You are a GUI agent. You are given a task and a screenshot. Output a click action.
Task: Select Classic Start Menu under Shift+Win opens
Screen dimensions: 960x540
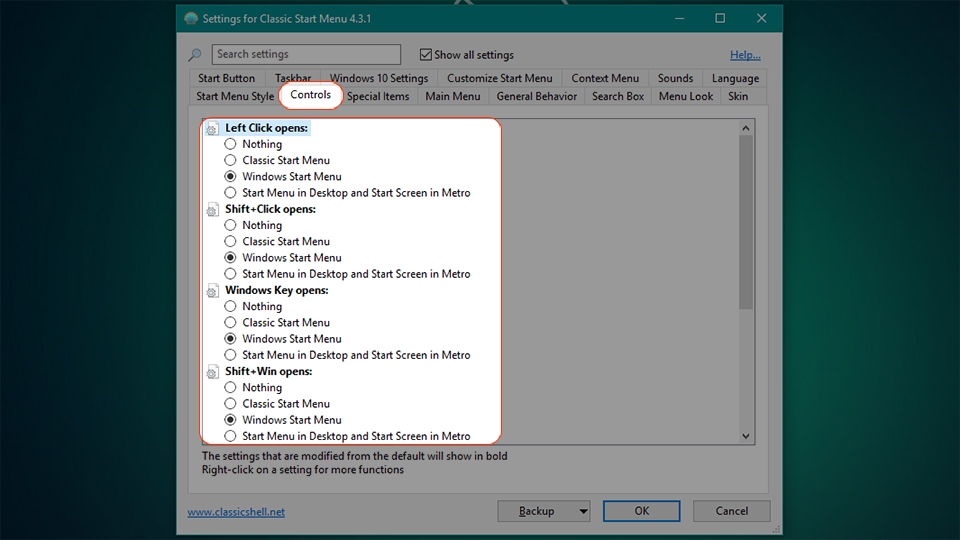pos(230,403)
